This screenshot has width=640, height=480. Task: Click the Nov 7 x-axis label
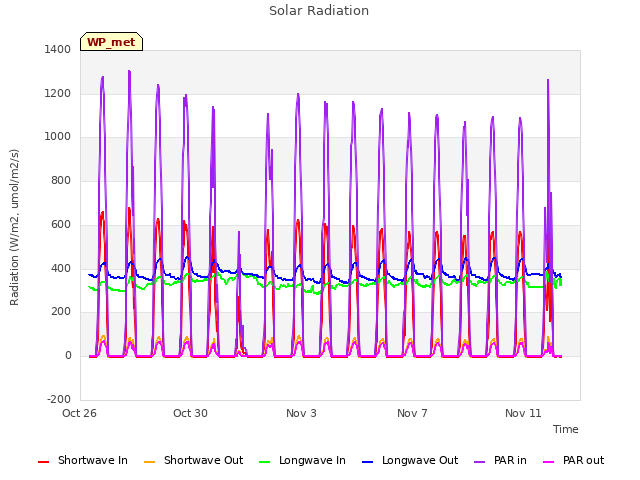click(x=412, y=413)
